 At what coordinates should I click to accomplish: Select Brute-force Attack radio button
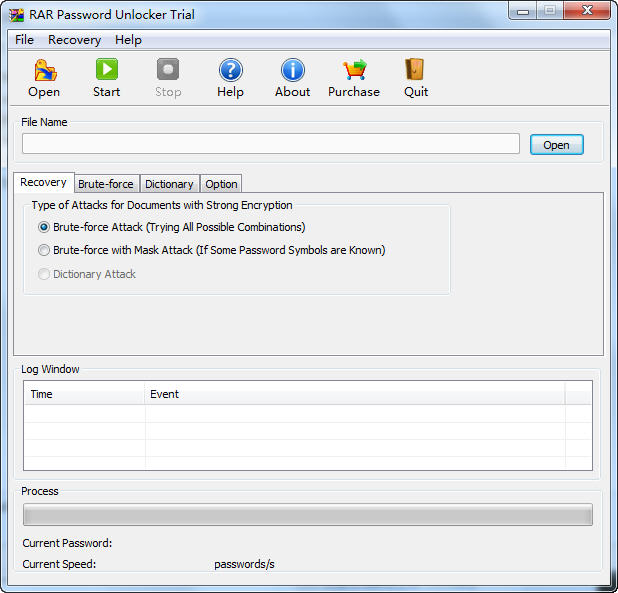coord(44,227)
